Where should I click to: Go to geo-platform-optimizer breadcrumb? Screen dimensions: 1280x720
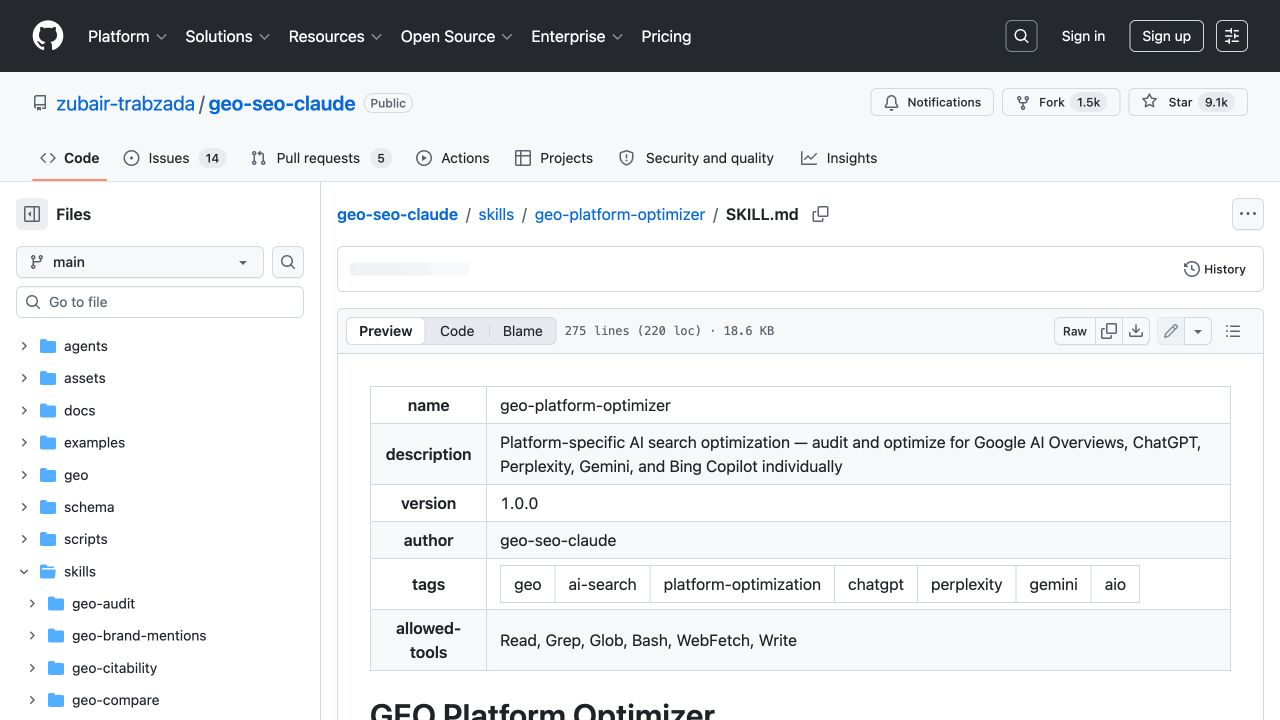[620, 214]
